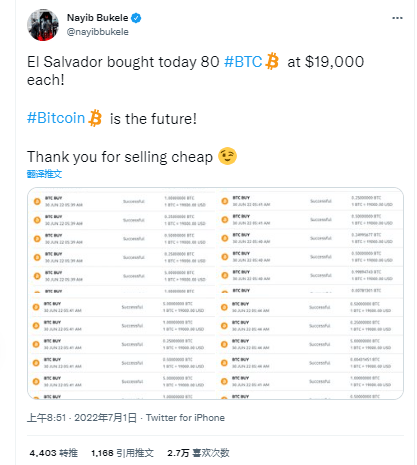View the 1,168 引用推文 quote tweets
The width and height of the screenshot is (417, 465).
pos(122,453)
